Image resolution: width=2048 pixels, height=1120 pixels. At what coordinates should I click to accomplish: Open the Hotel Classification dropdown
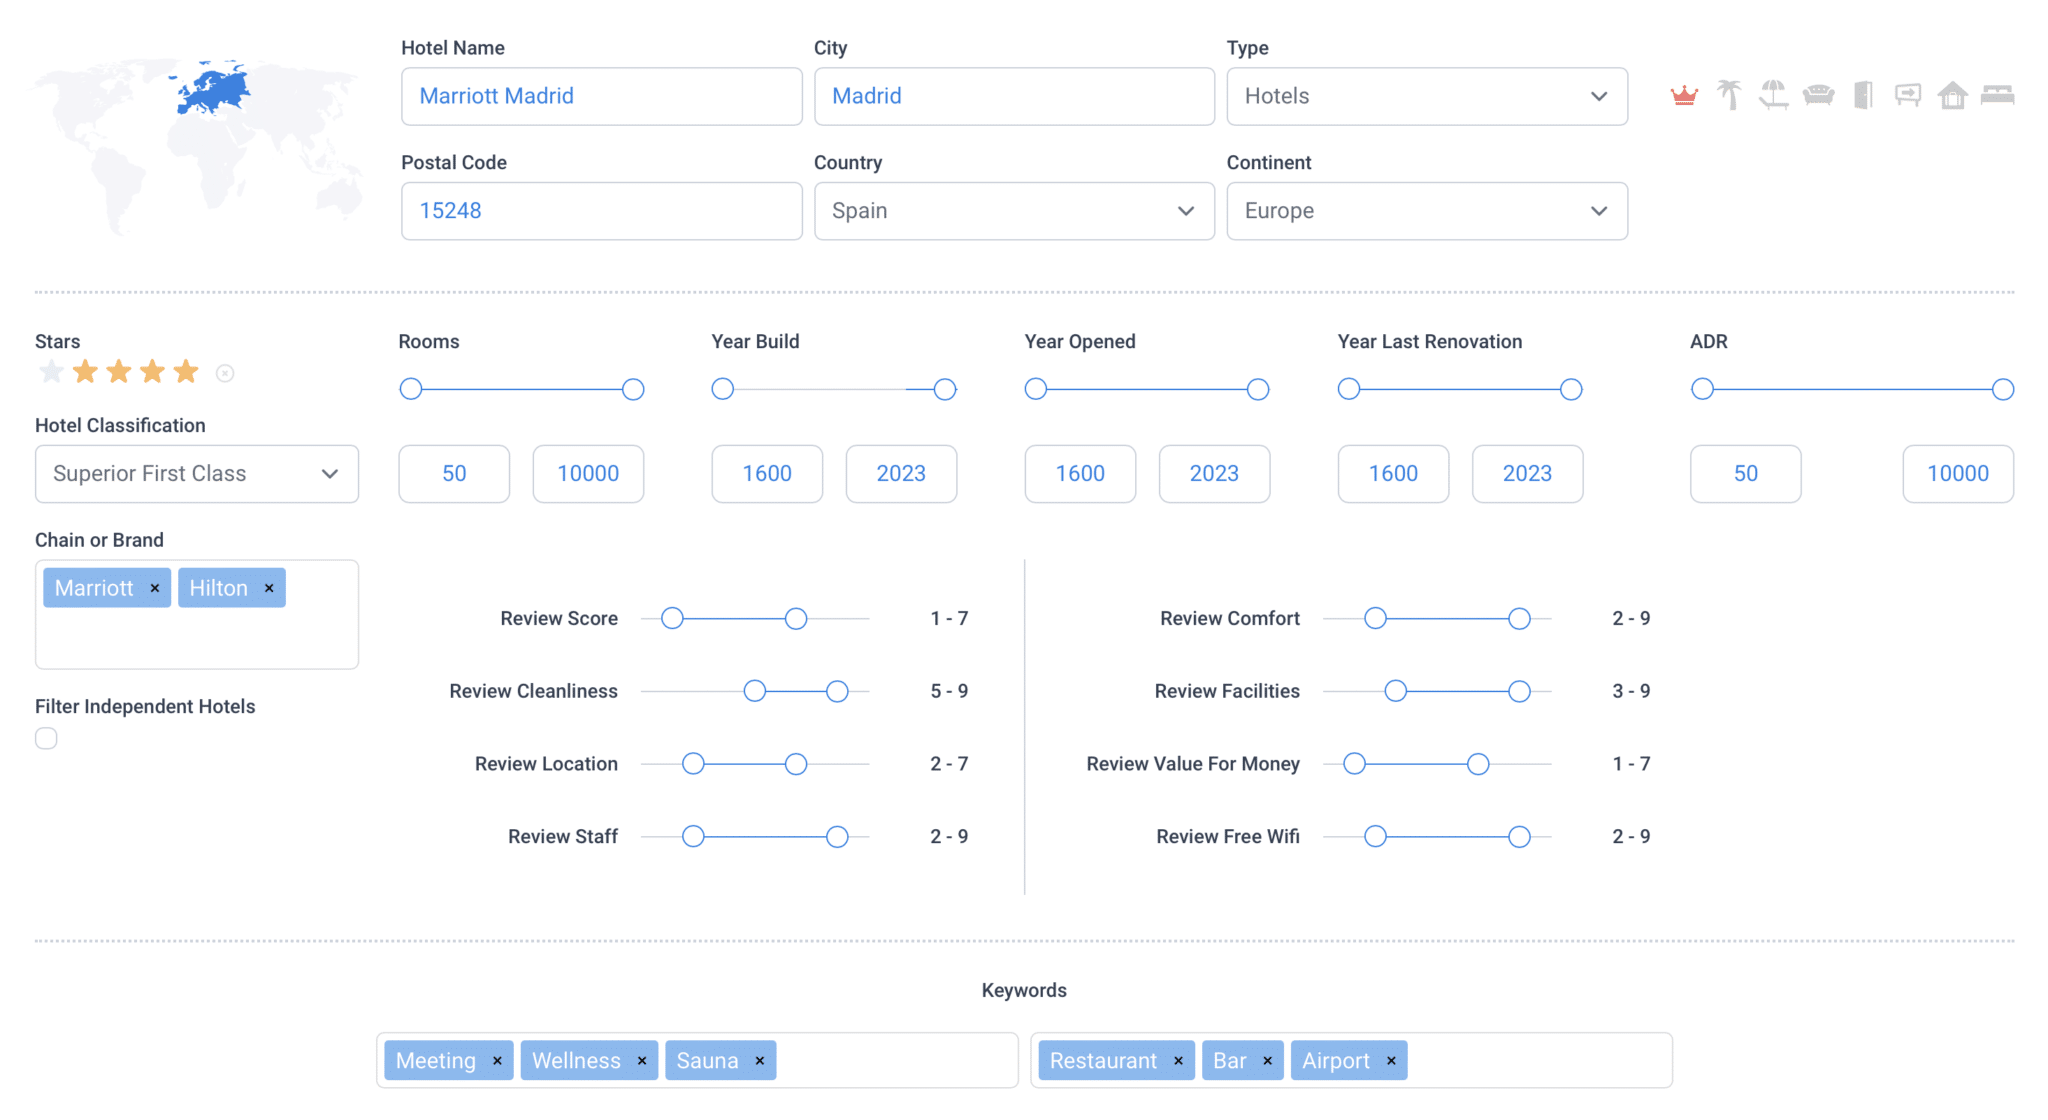click(x=196, y=473)
